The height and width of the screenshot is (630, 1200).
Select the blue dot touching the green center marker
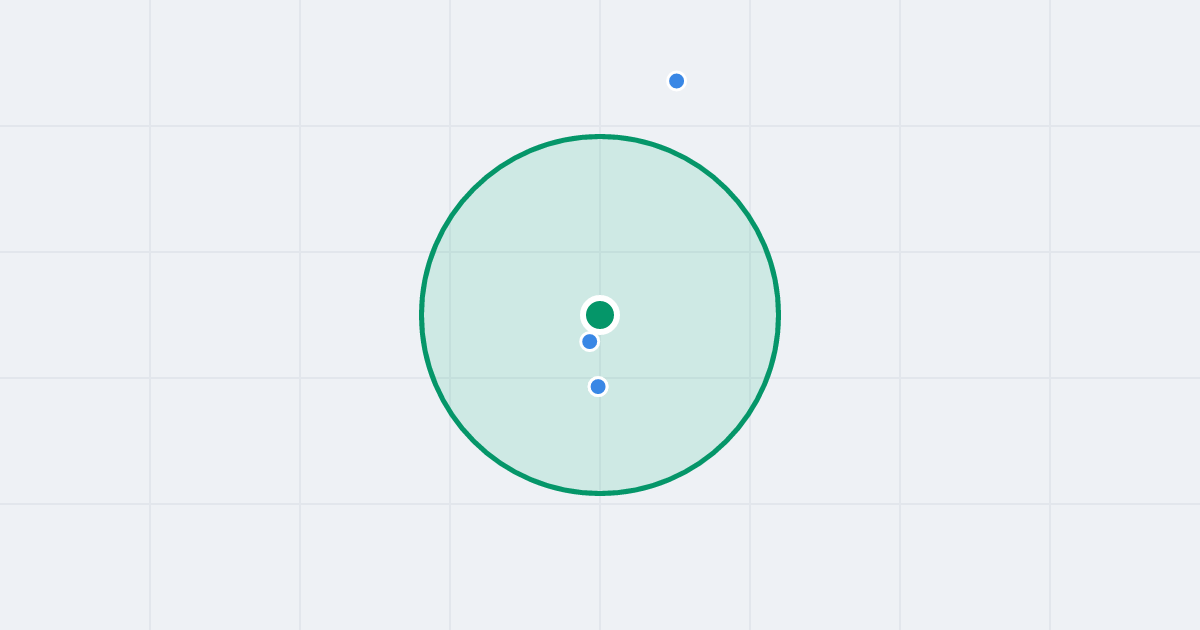pyautogui.click(x=590, y=342)
